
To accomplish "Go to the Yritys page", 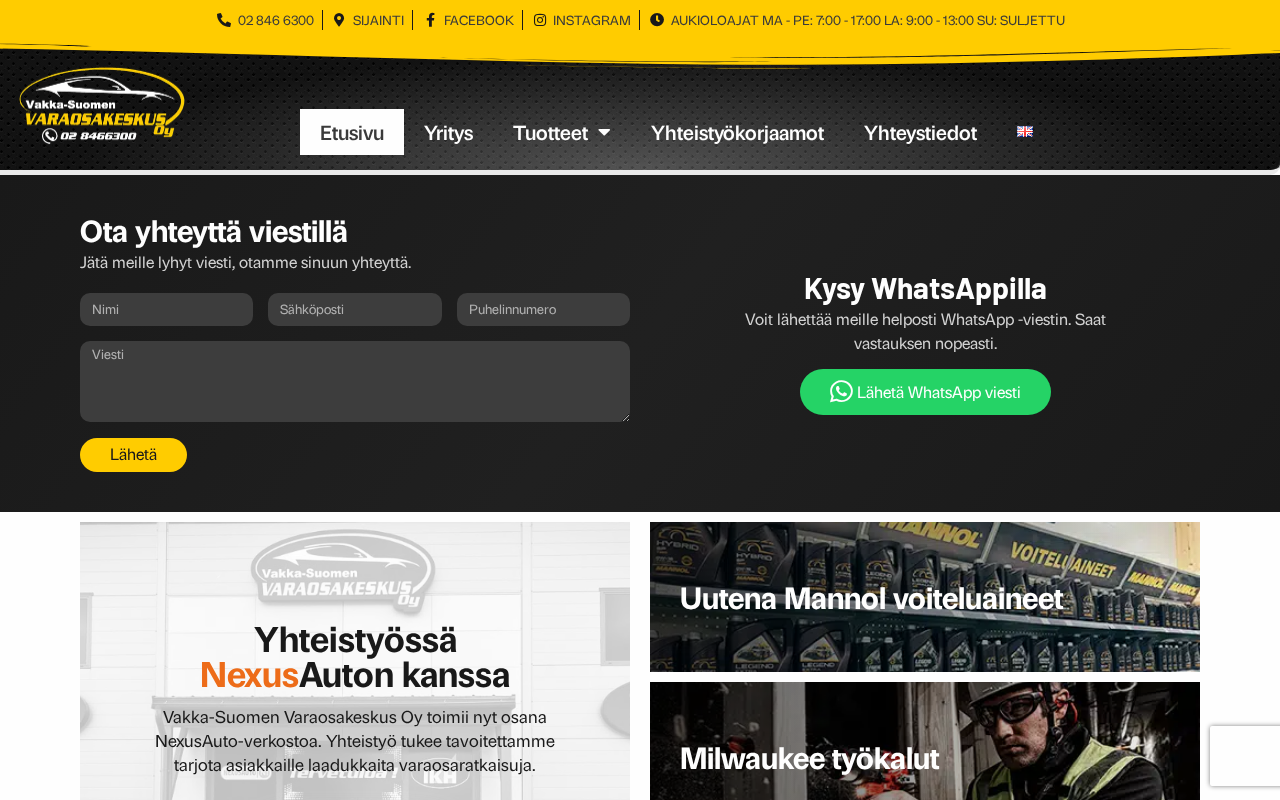I will click(x=448, y=132).
